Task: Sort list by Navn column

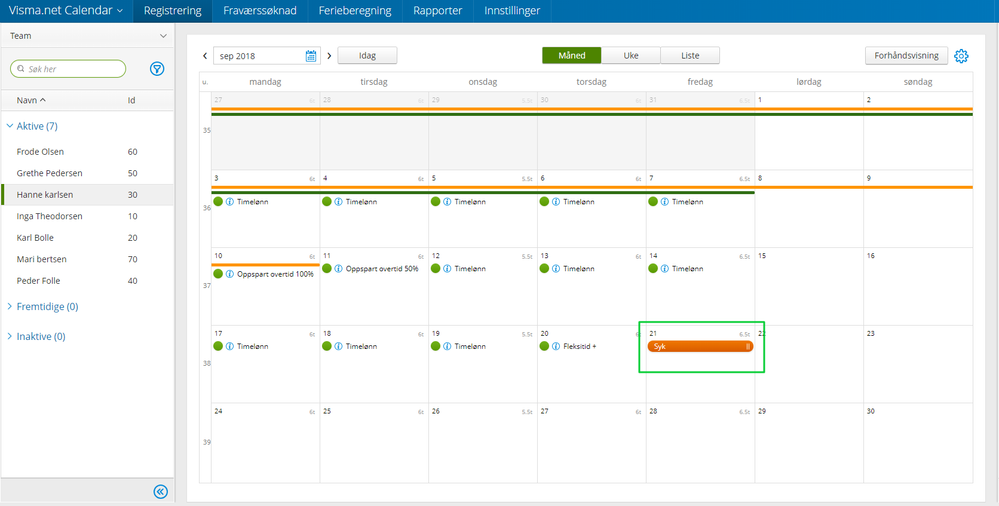Action: click(31, 100)
